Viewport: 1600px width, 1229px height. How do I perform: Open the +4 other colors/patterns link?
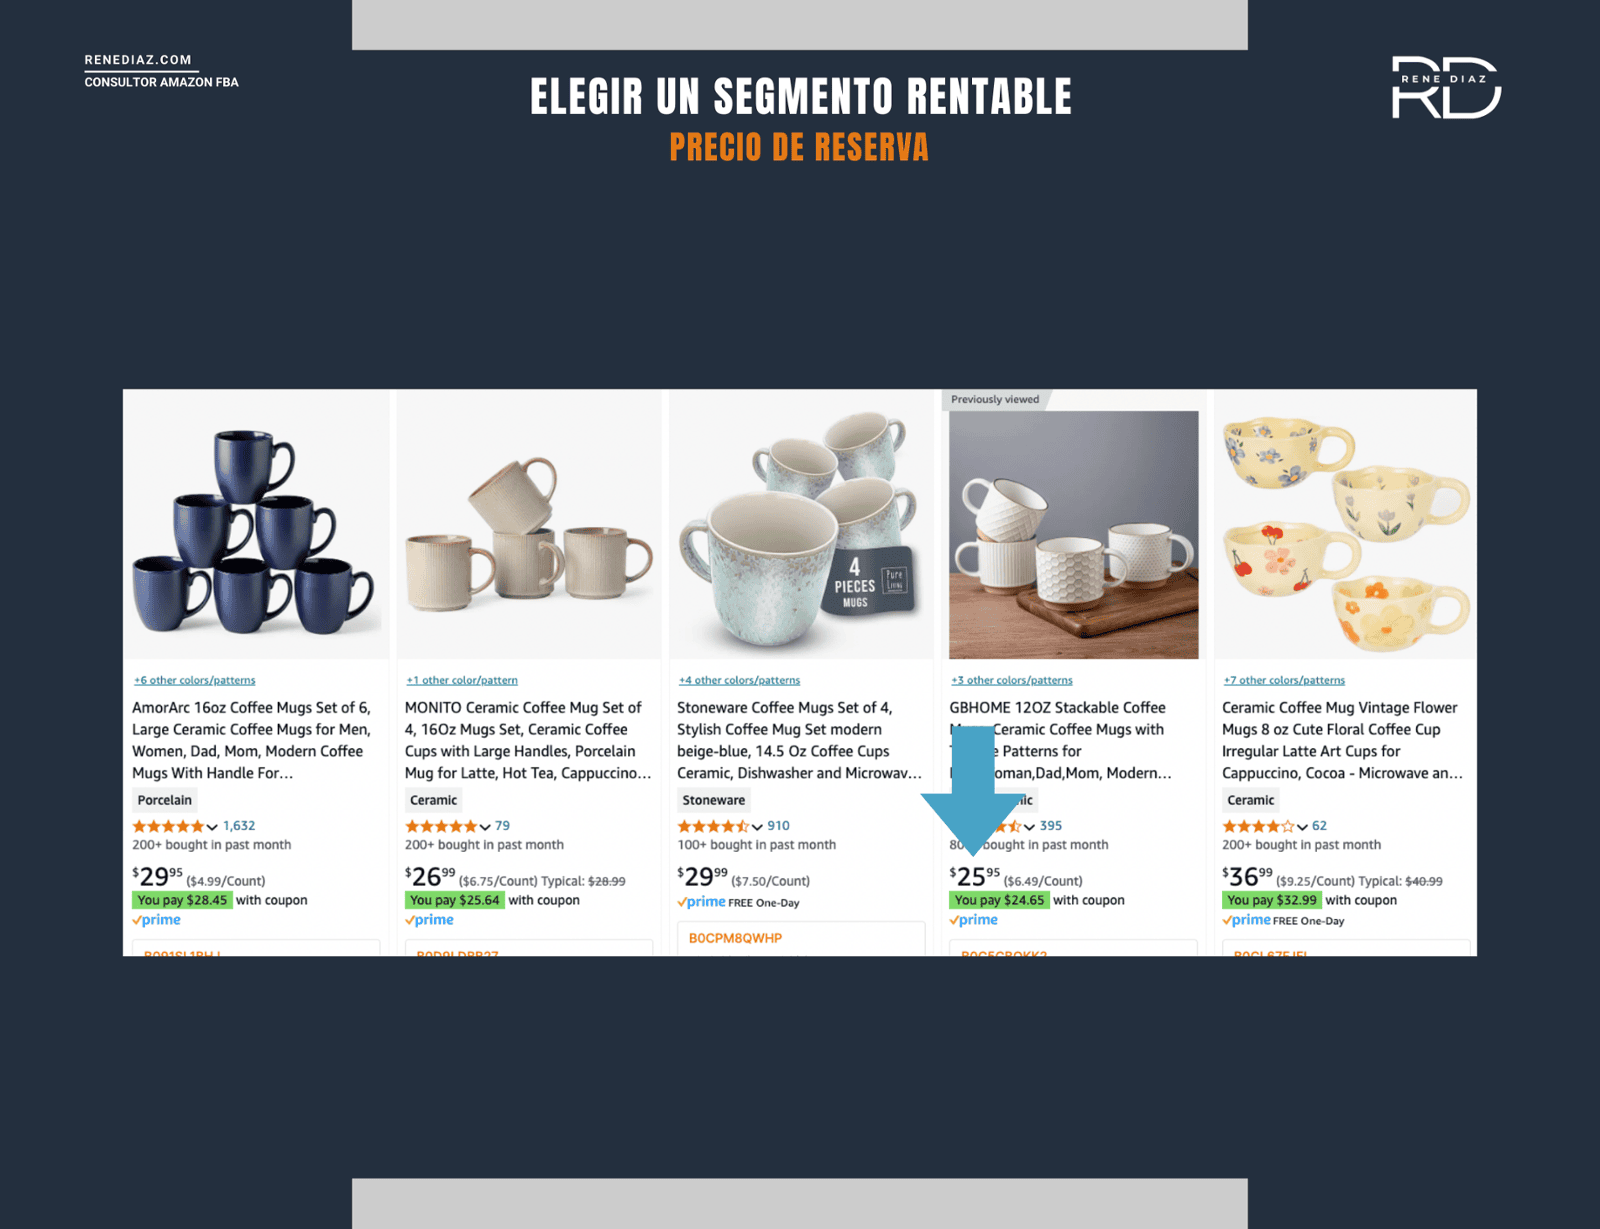(739, 680)
